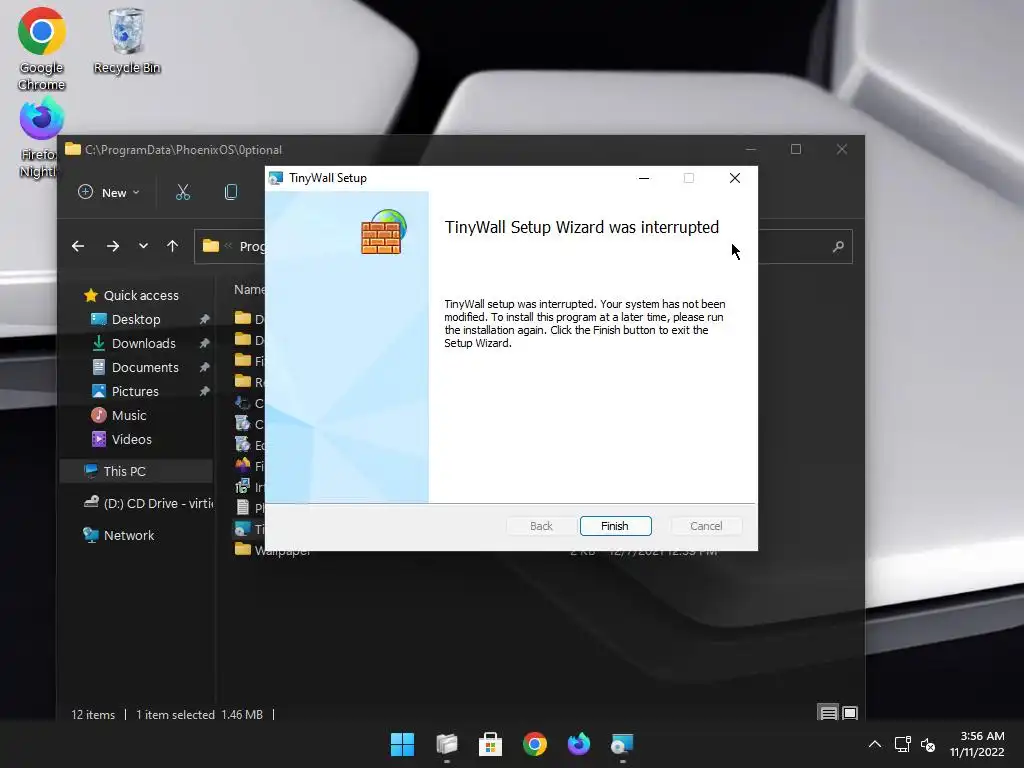Click the Name column header

coord(249,289)
